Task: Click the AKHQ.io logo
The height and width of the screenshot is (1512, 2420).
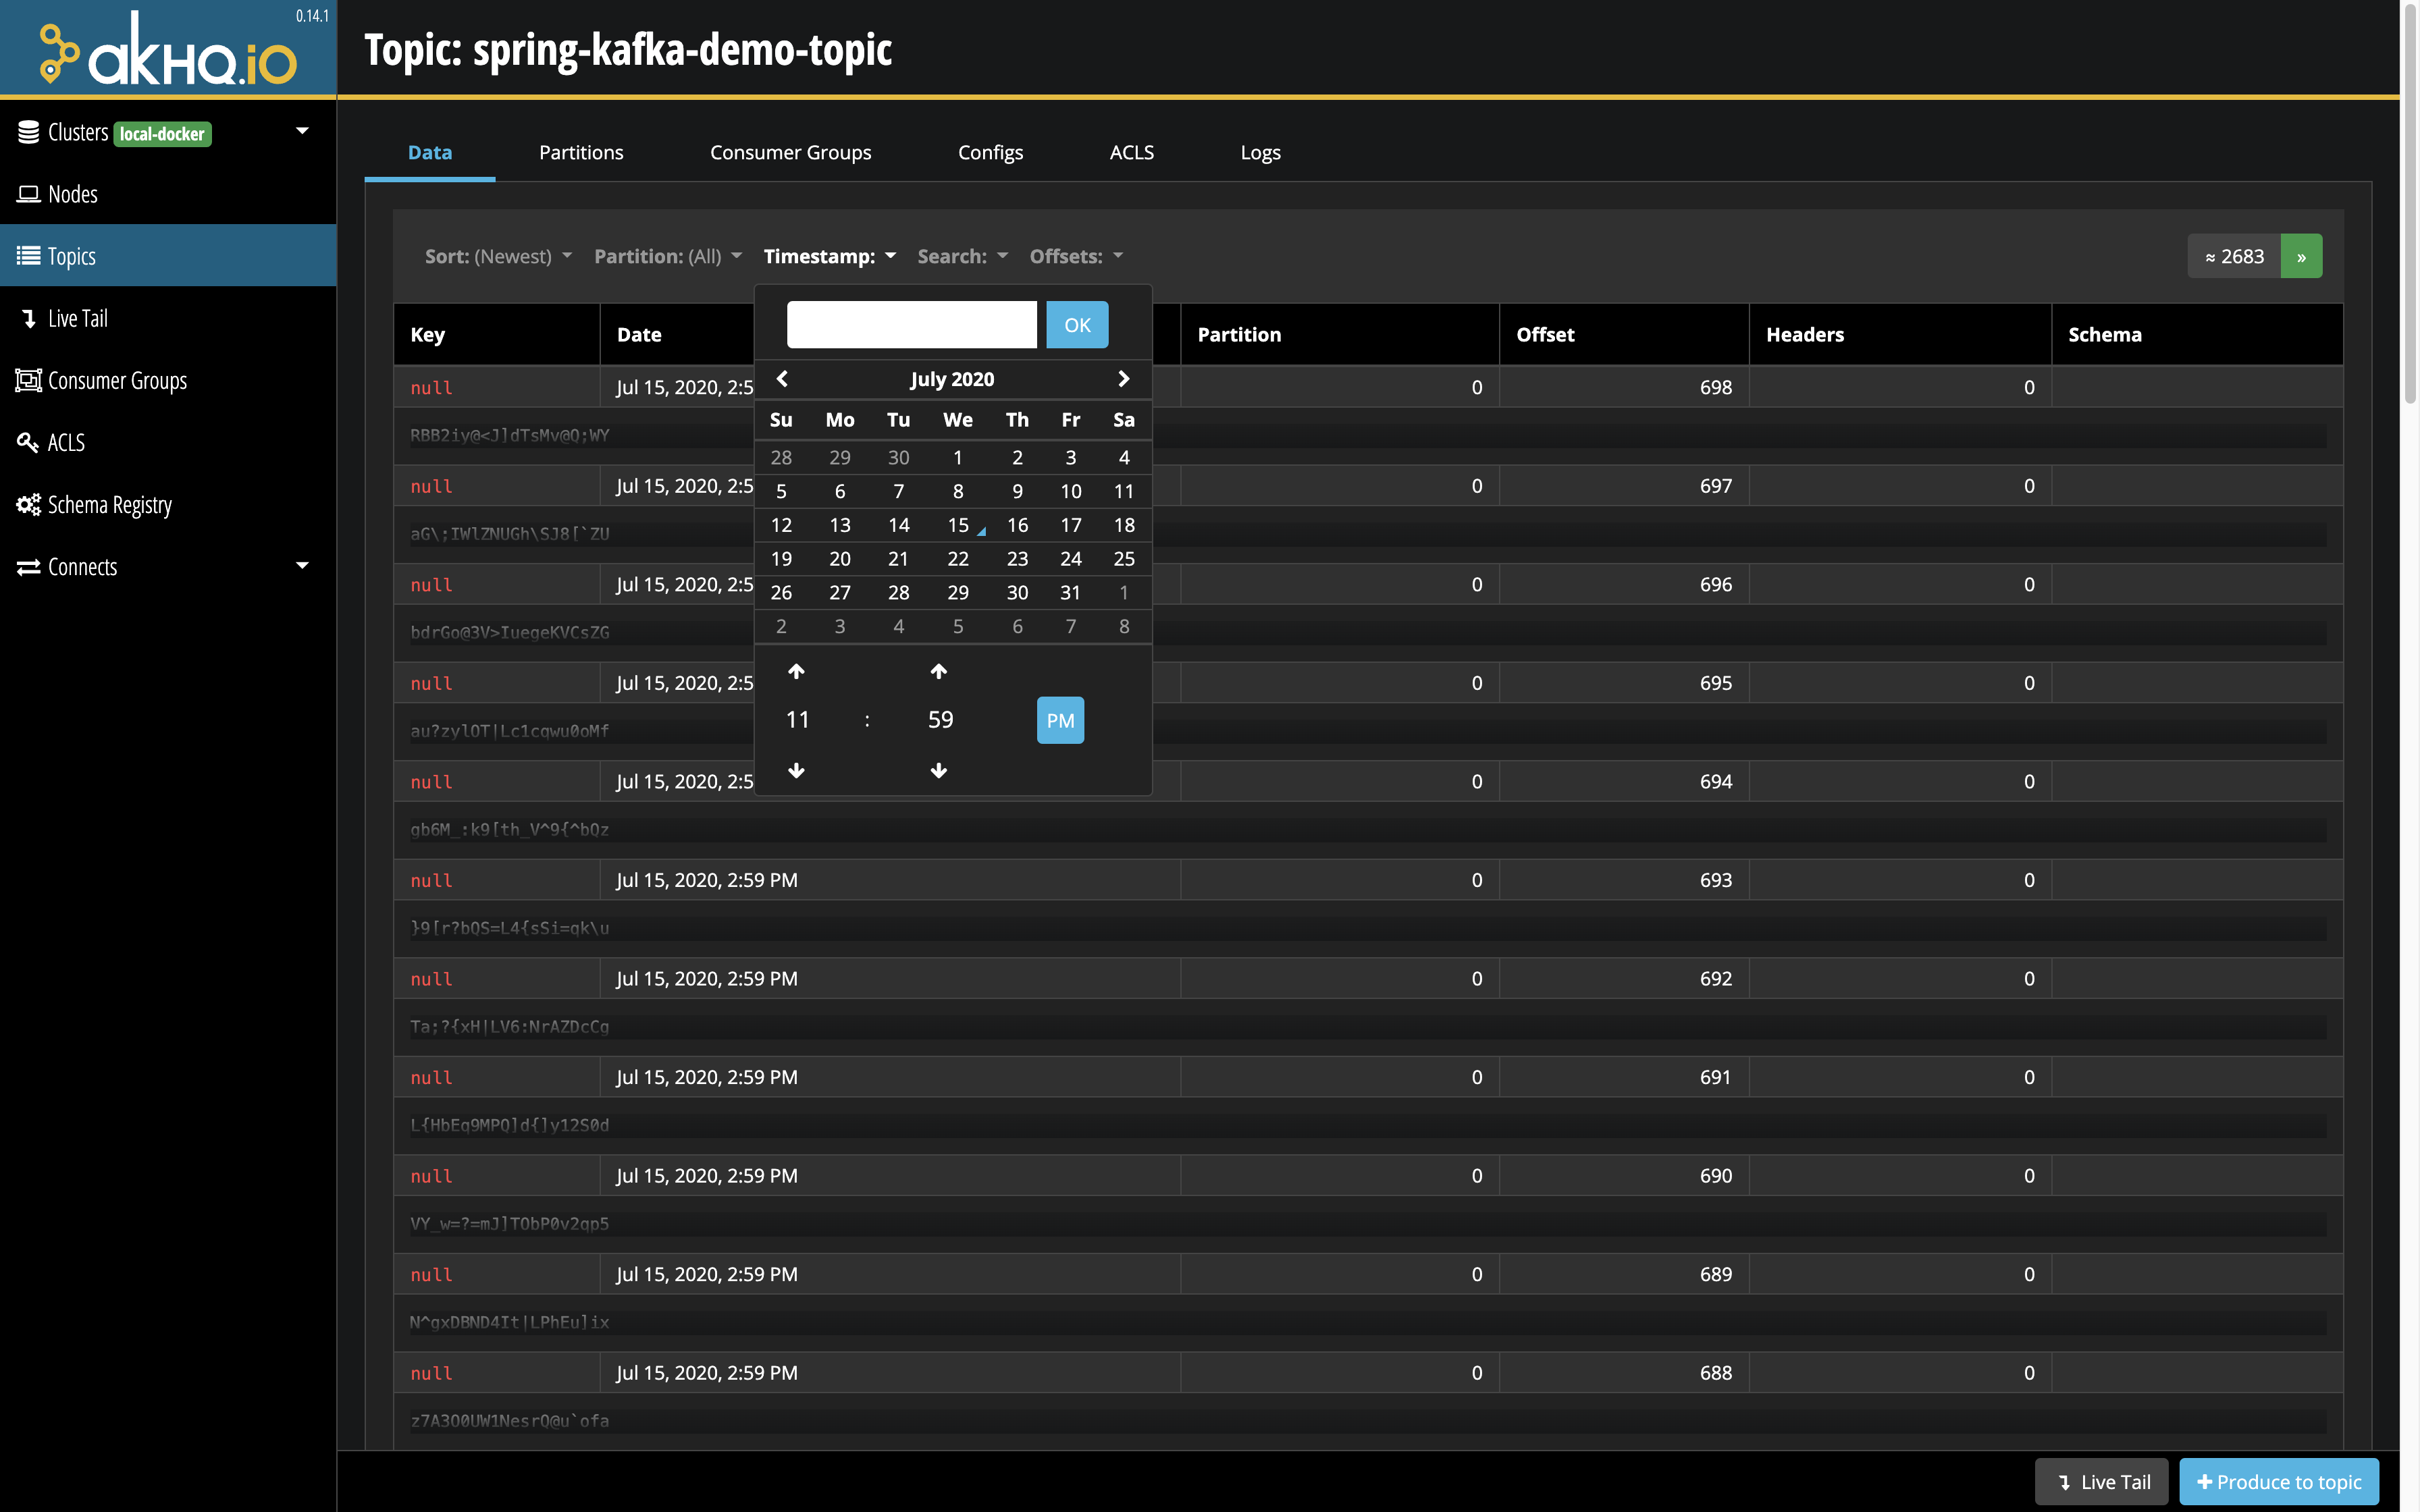Action: tap(168, 50)
